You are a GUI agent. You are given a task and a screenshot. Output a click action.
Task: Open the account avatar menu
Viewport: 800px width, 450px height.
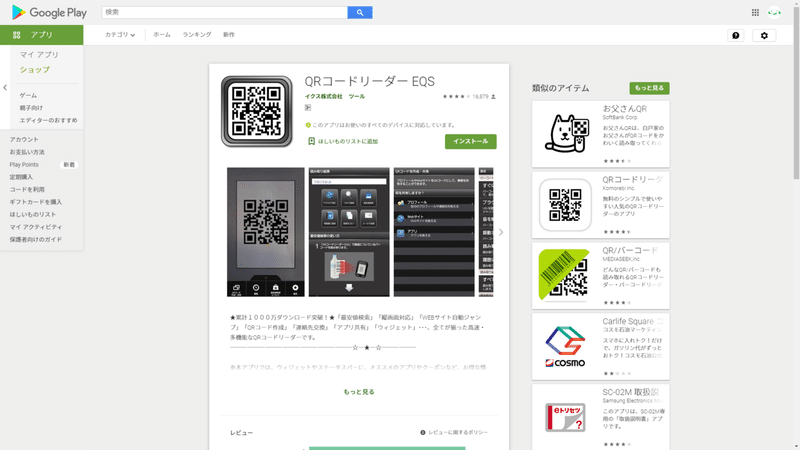click(x=774, y=12)
